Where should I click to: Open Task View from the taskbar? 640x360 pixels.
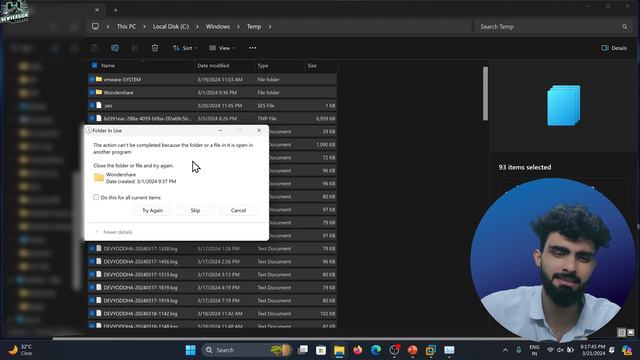[303, 350]
